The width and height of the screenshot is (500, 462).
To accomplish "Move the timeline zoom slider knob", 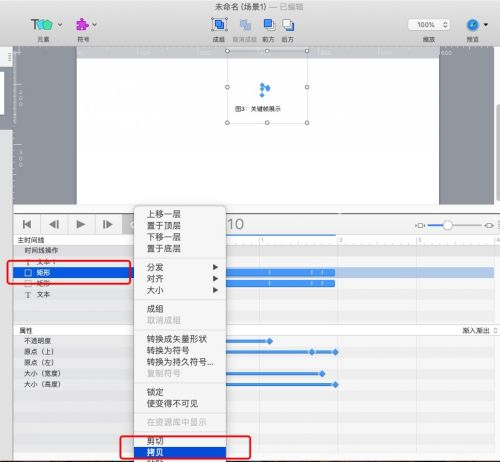I will pyautogui.click(x=448, y=225).
